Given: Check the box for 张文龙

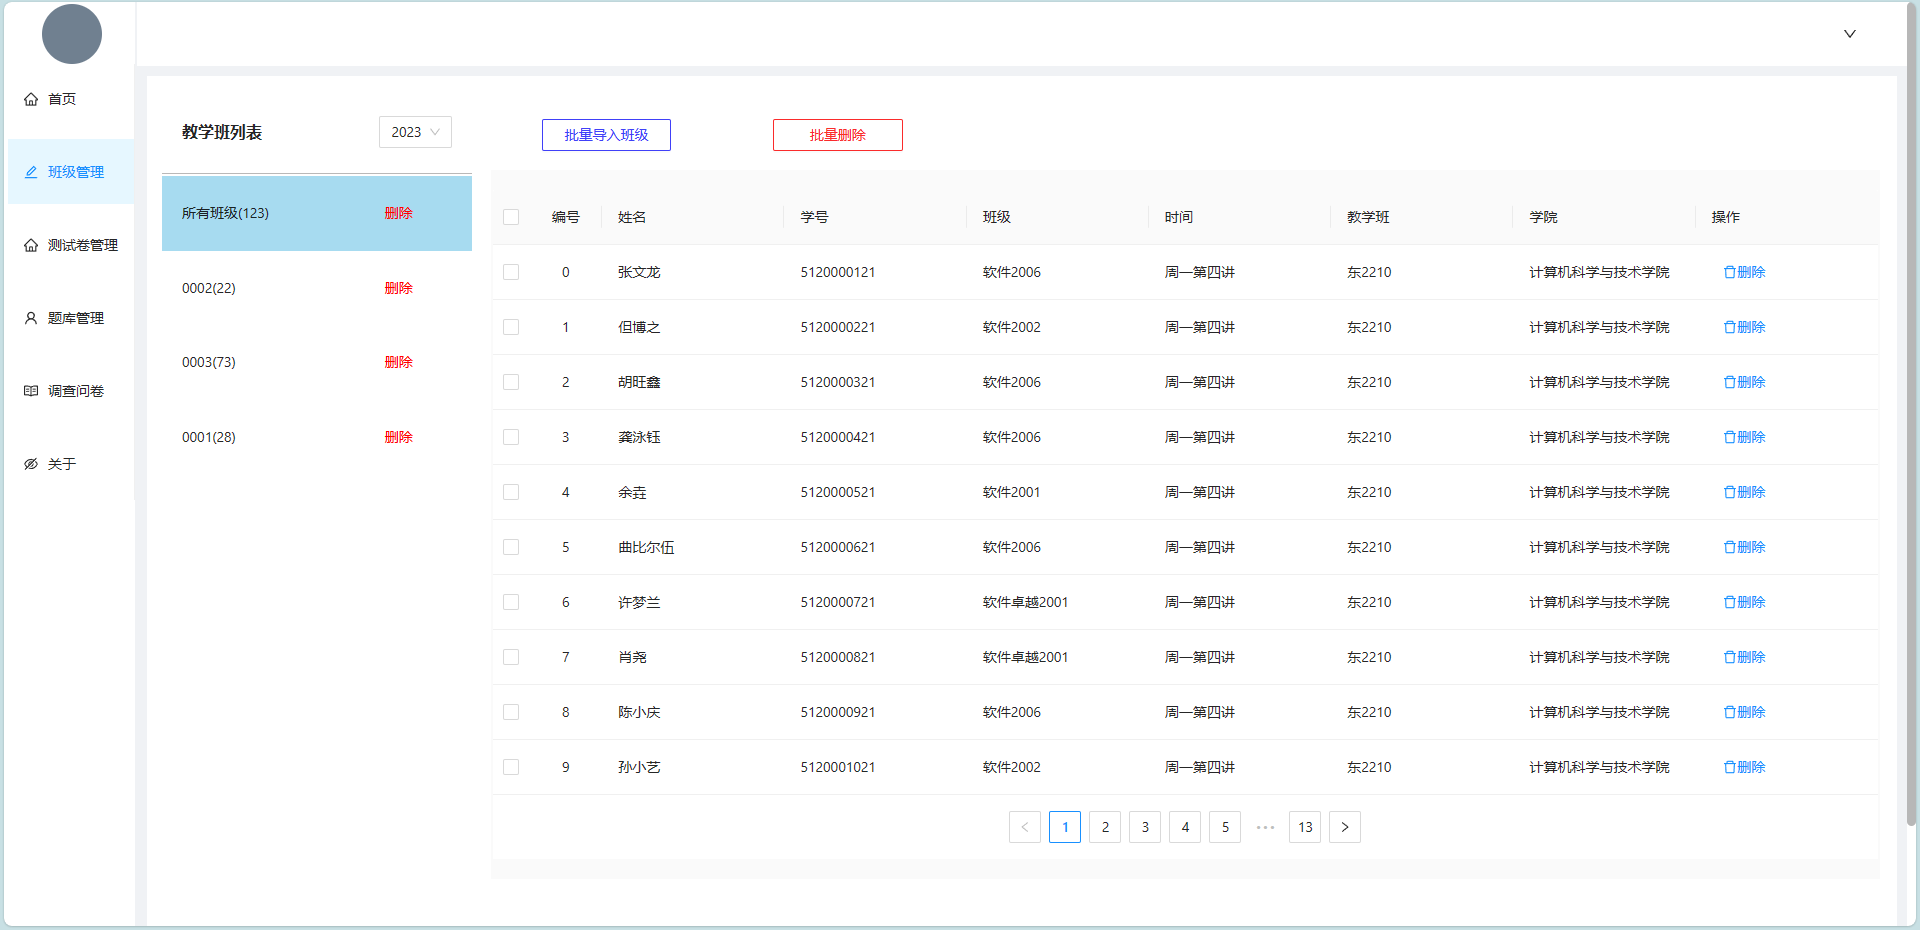Looking at the screenshot, I should pyautogui.click(x=511, y=272).
